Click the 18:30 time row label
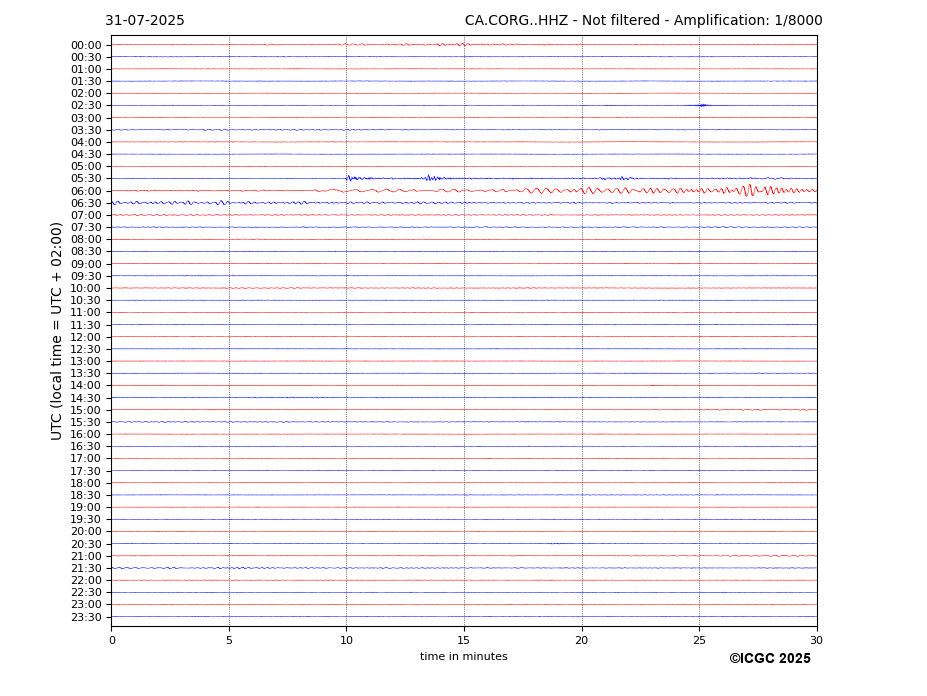The height and width of the screenshot is (696, 927). (x=86, y=496)
